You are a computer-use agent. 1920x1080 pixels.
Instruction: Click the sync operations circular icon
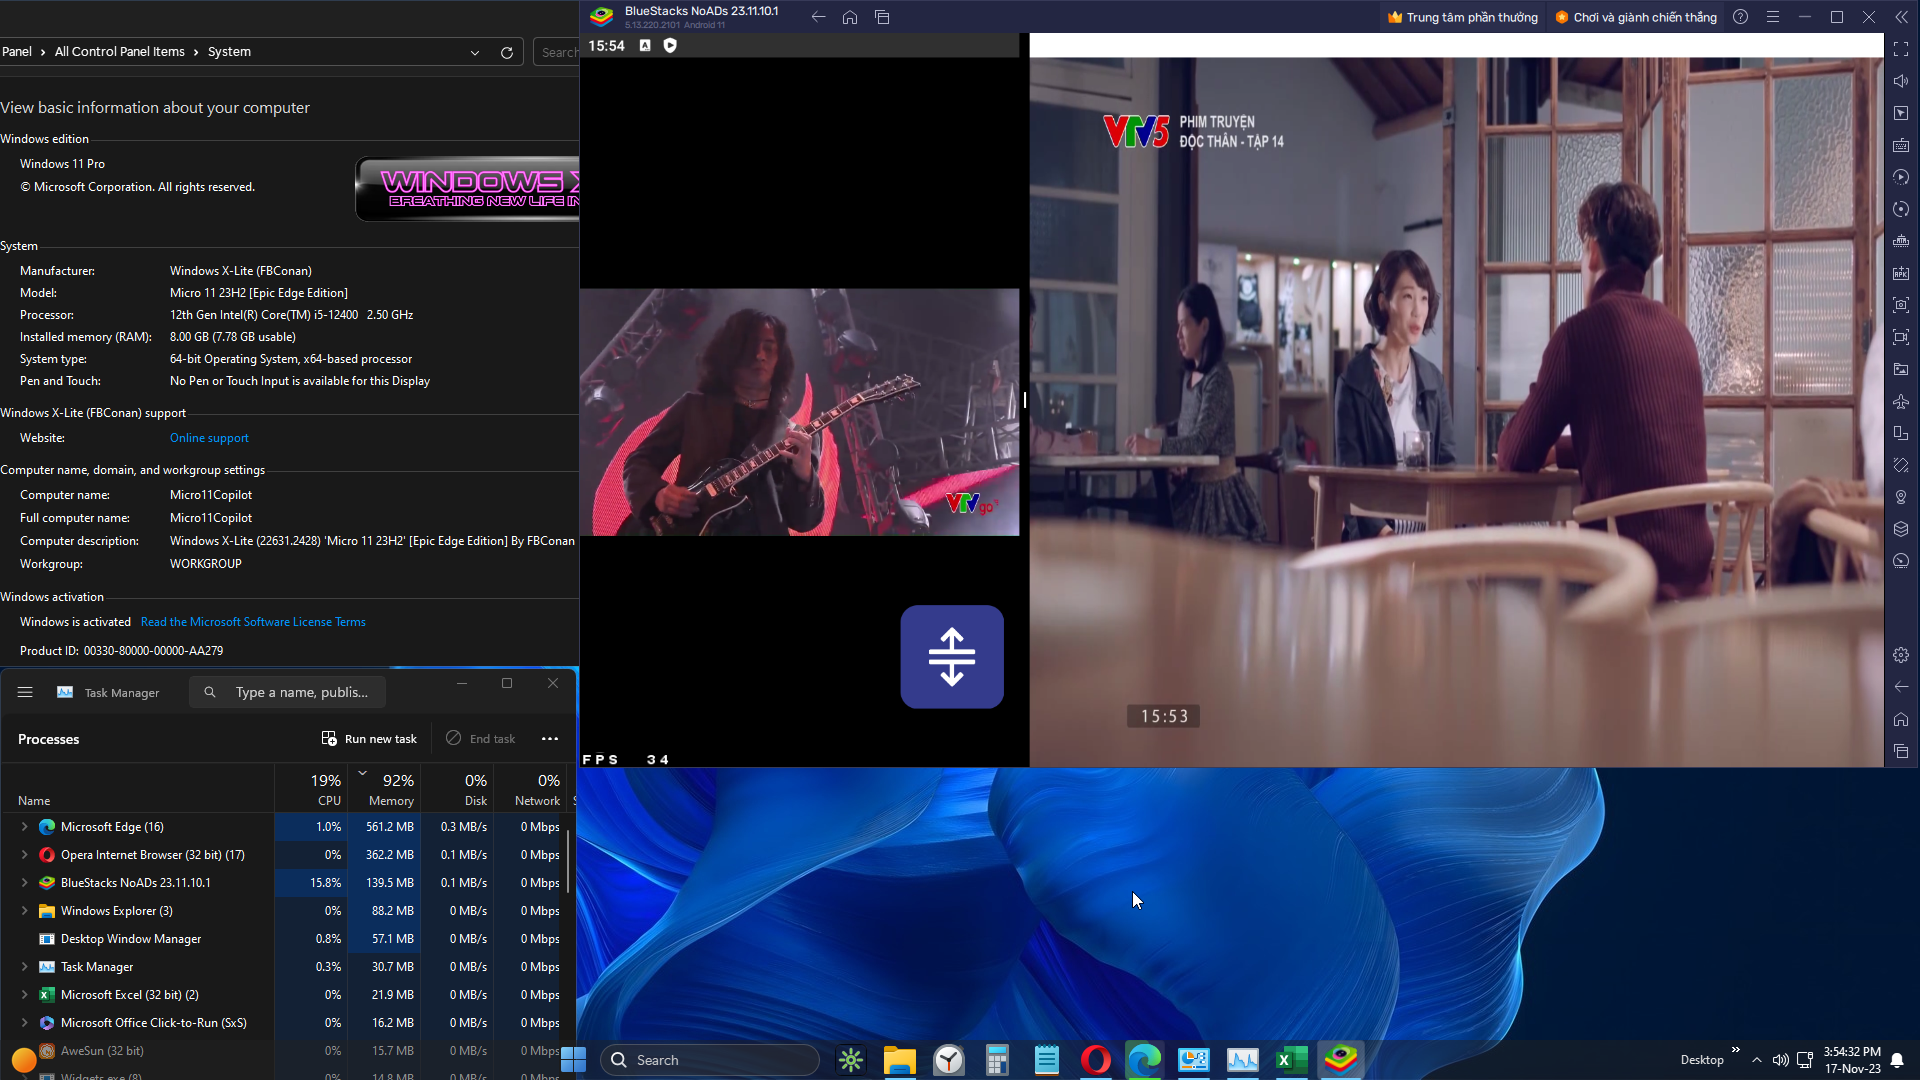point(1901,209)
